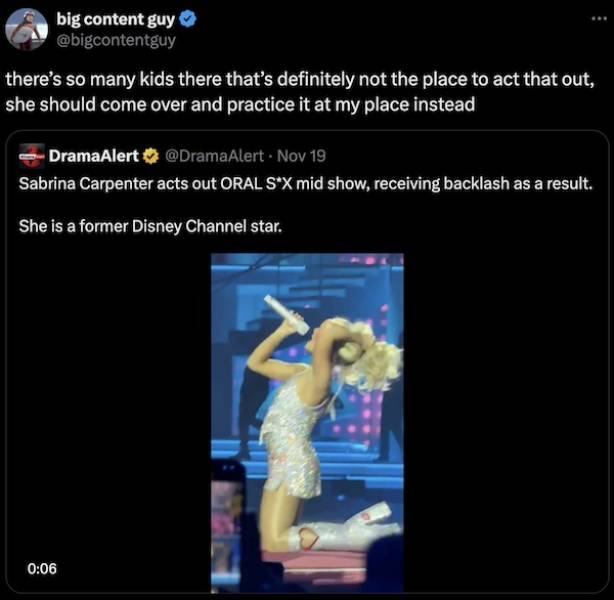Click the microphone in the video frame

click(287, 314)
